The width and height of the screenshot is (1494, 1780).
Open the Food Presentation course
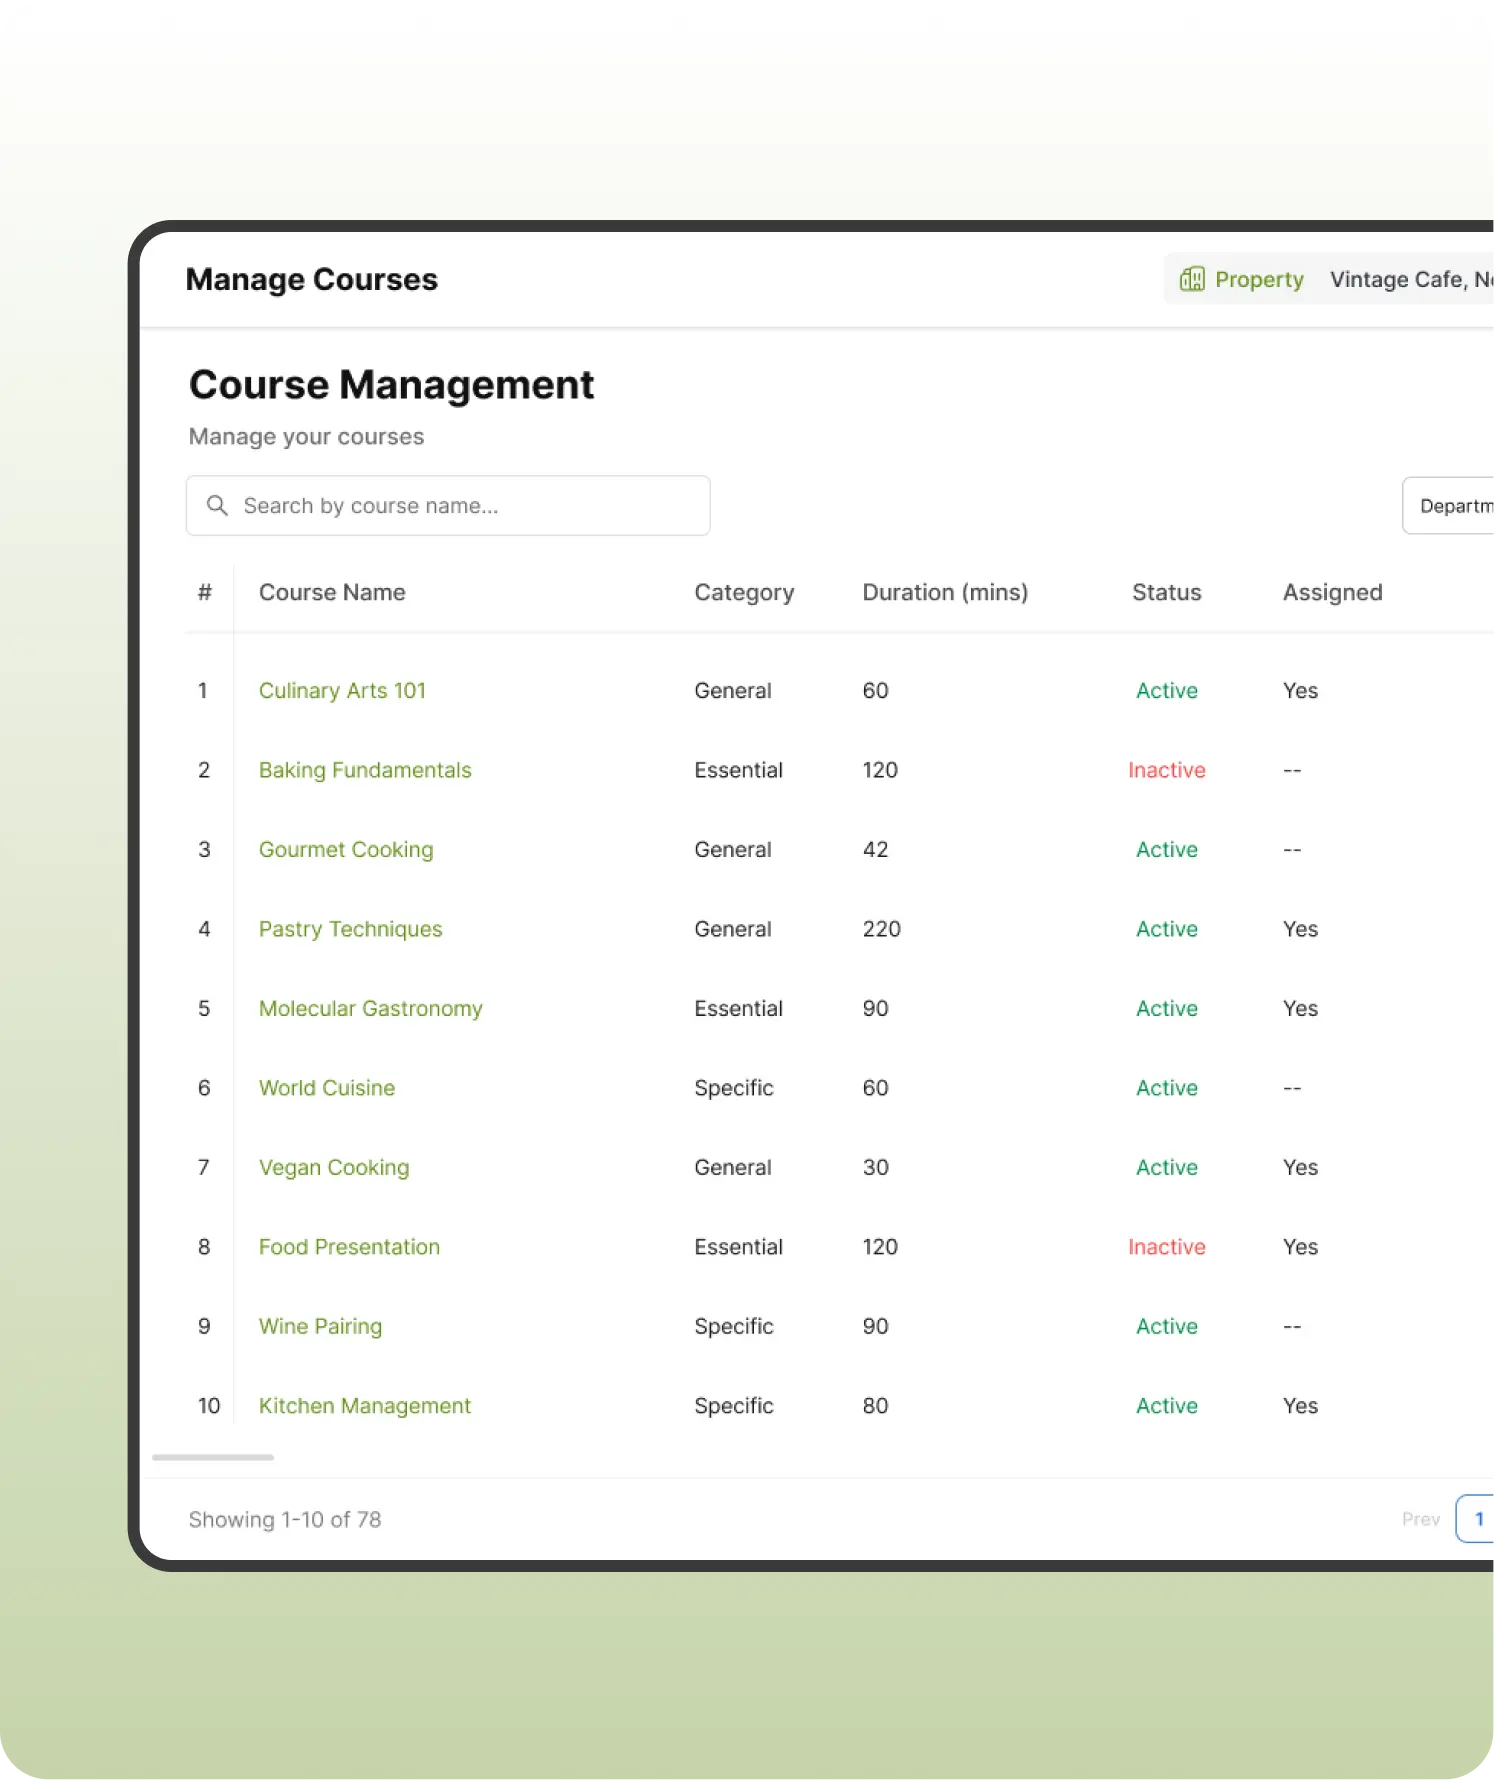point(349,1247)
